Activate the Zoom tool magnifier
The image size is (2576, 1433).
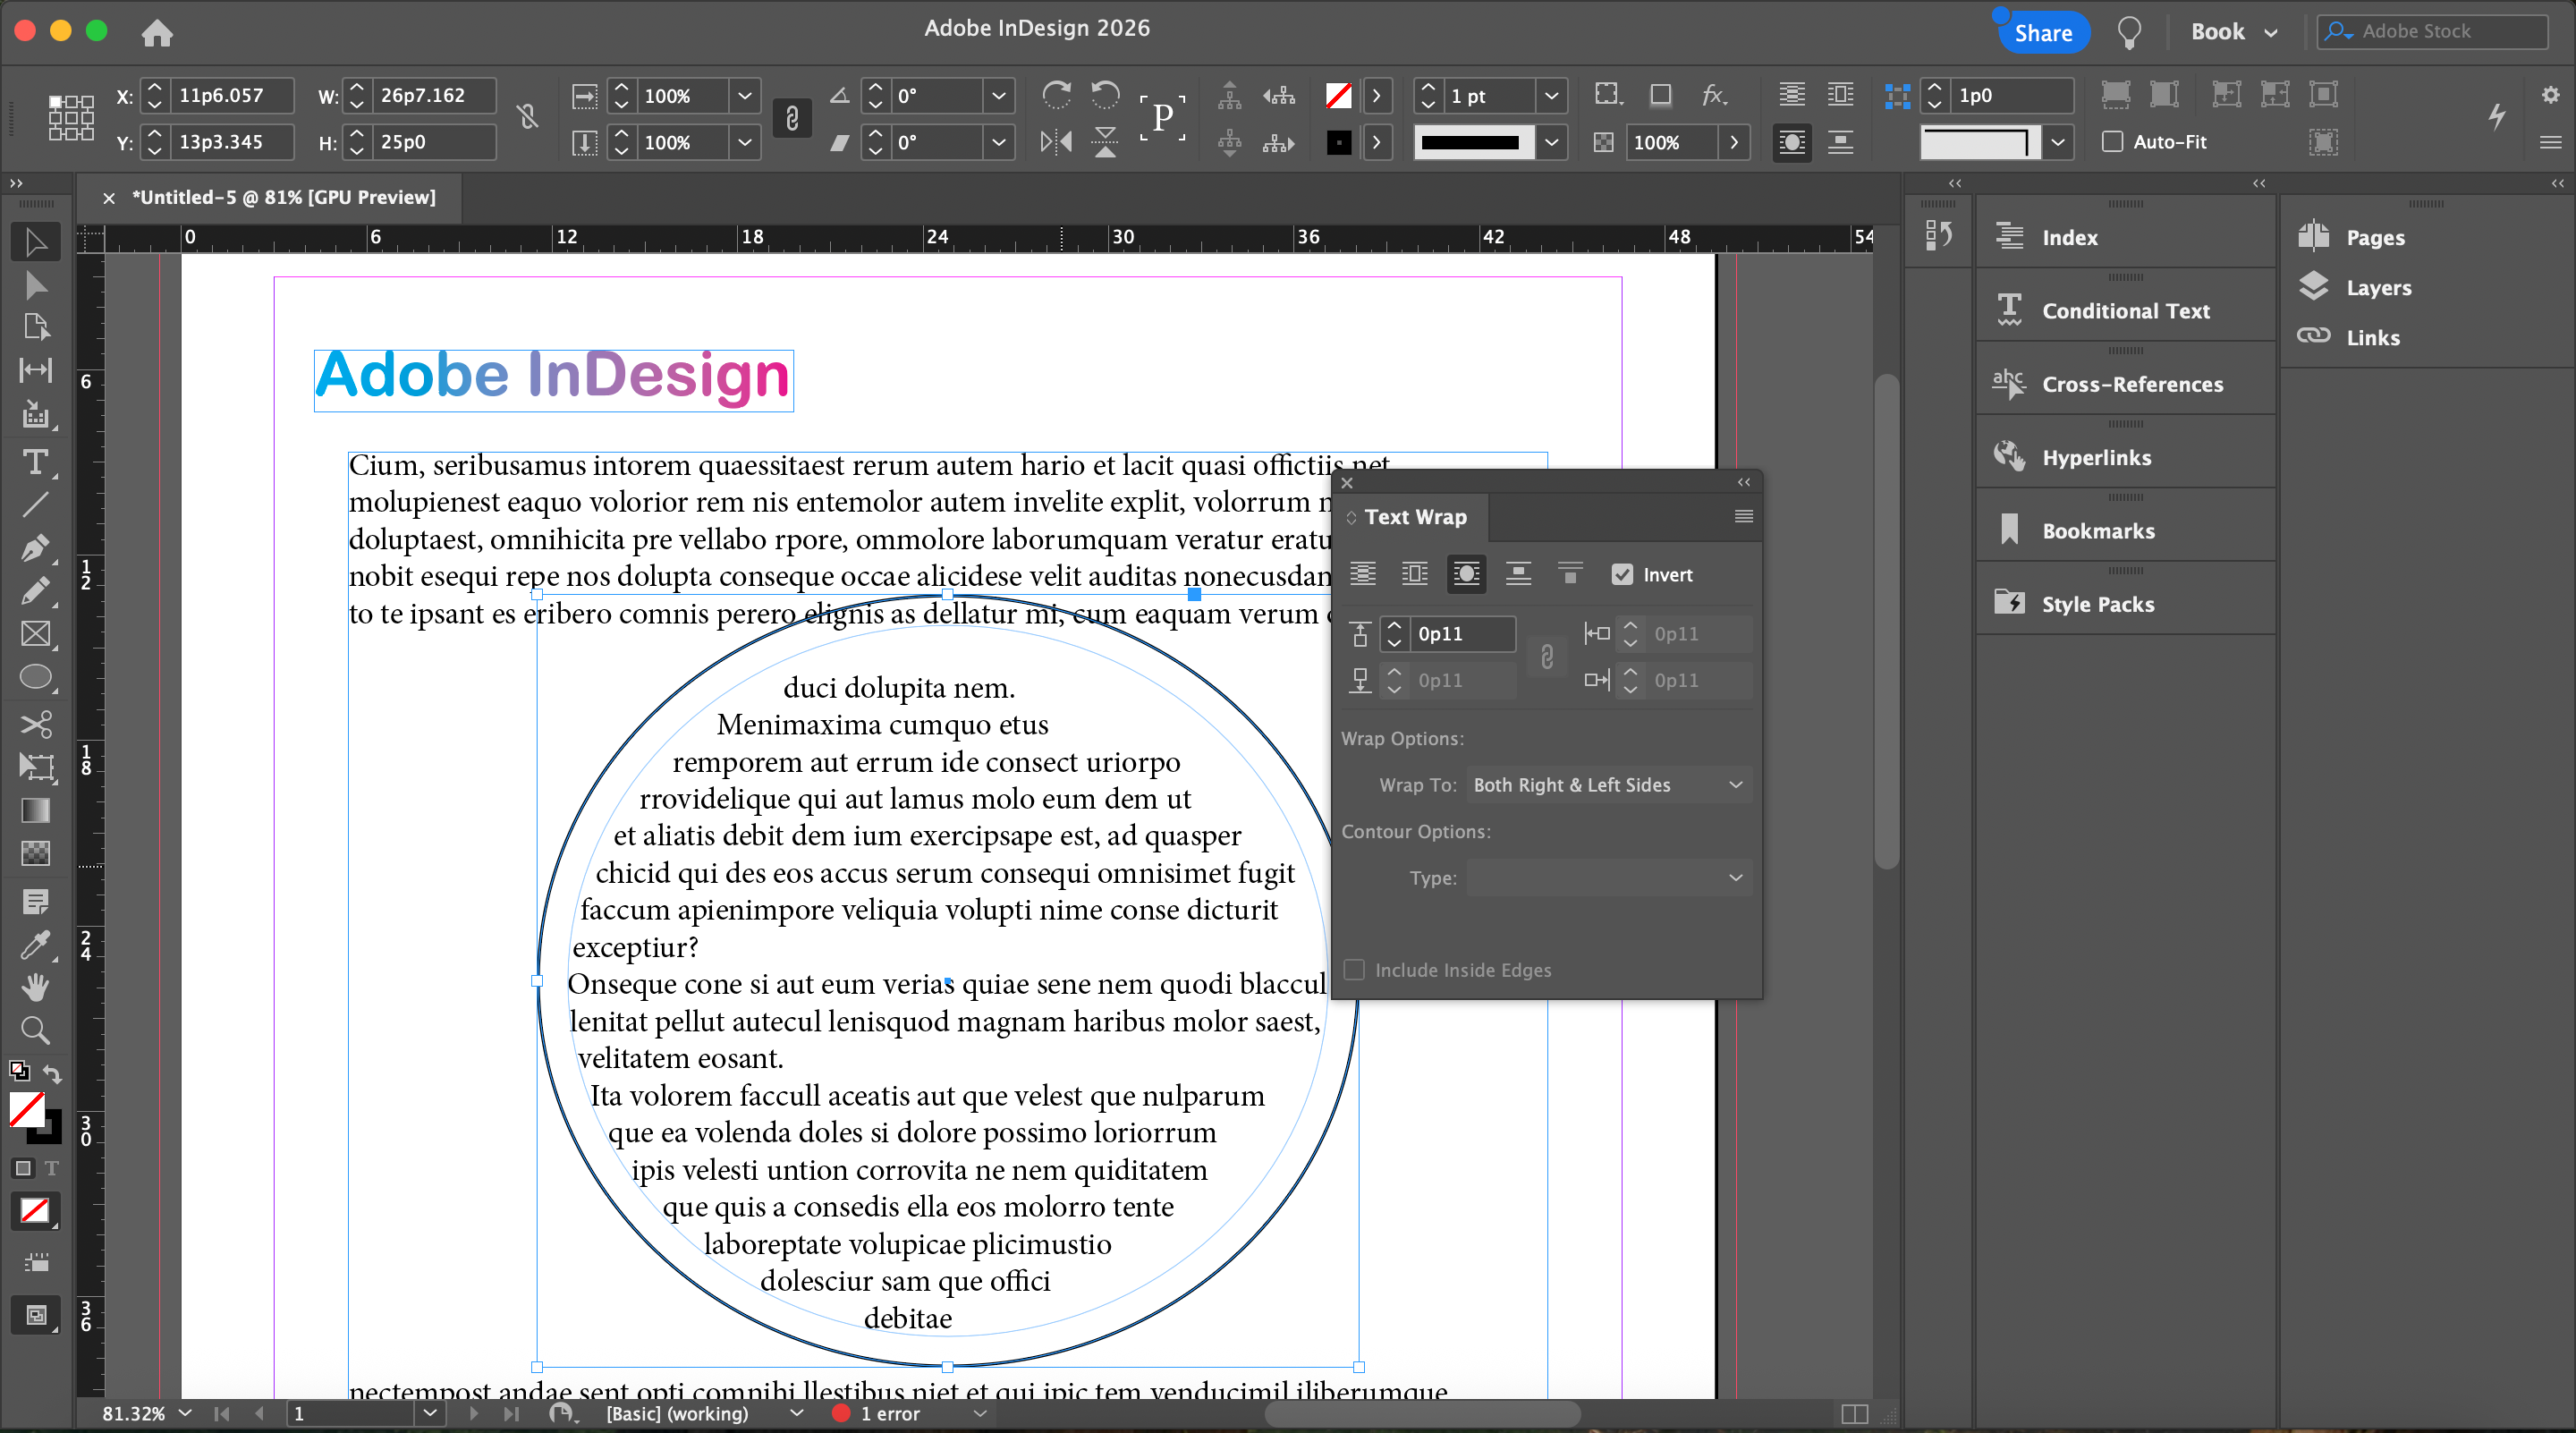[35, 1030]
